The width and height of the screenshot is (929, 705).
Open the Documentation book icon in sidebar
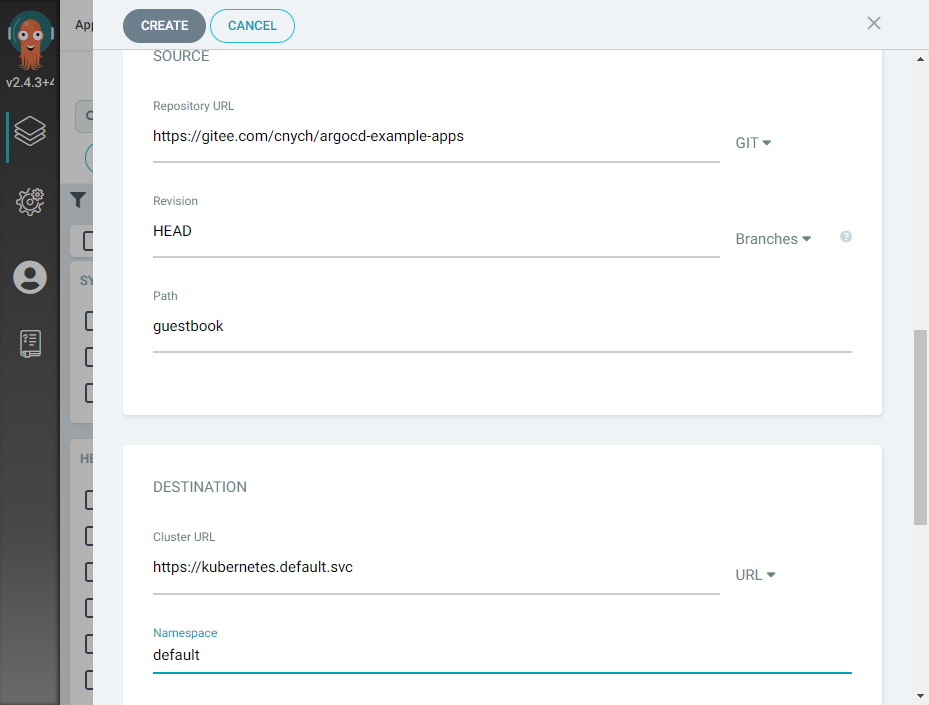(30, 344)
